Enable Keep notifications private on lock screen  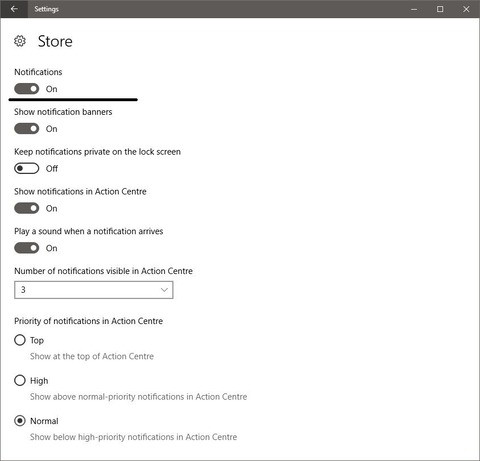27,168
